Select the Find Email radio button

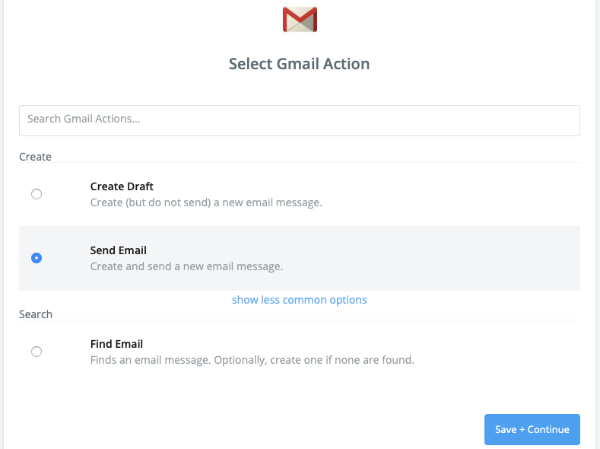tap(36, 351)
